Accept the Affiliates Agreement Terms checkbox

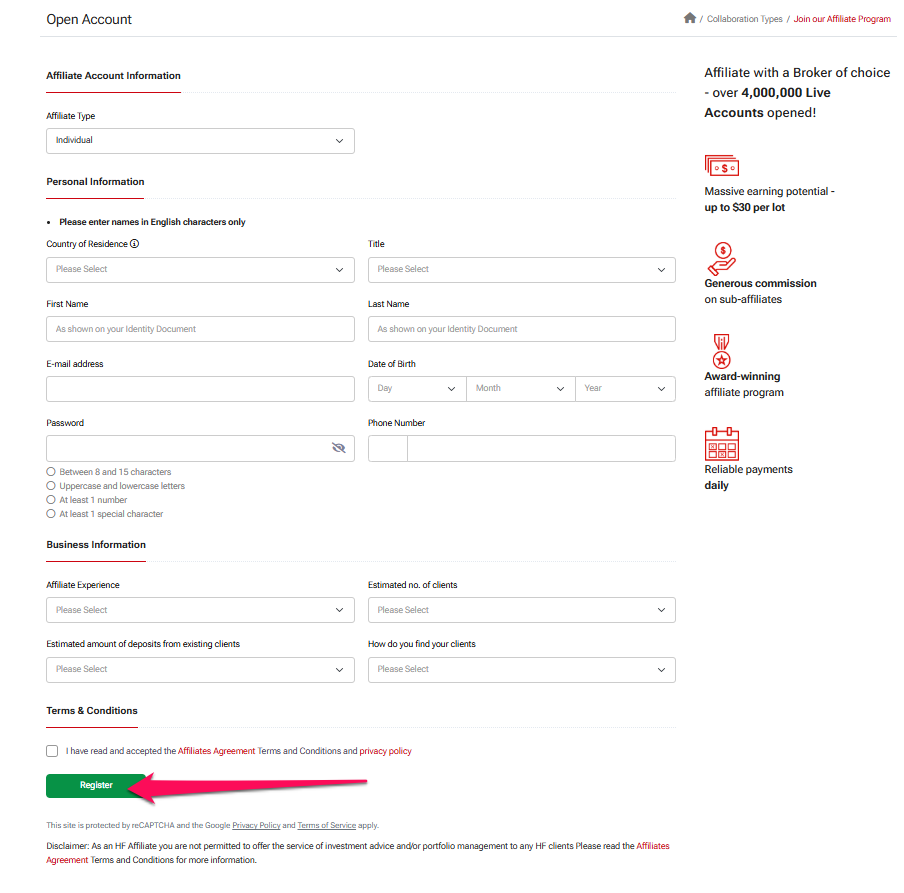point(51,750)
